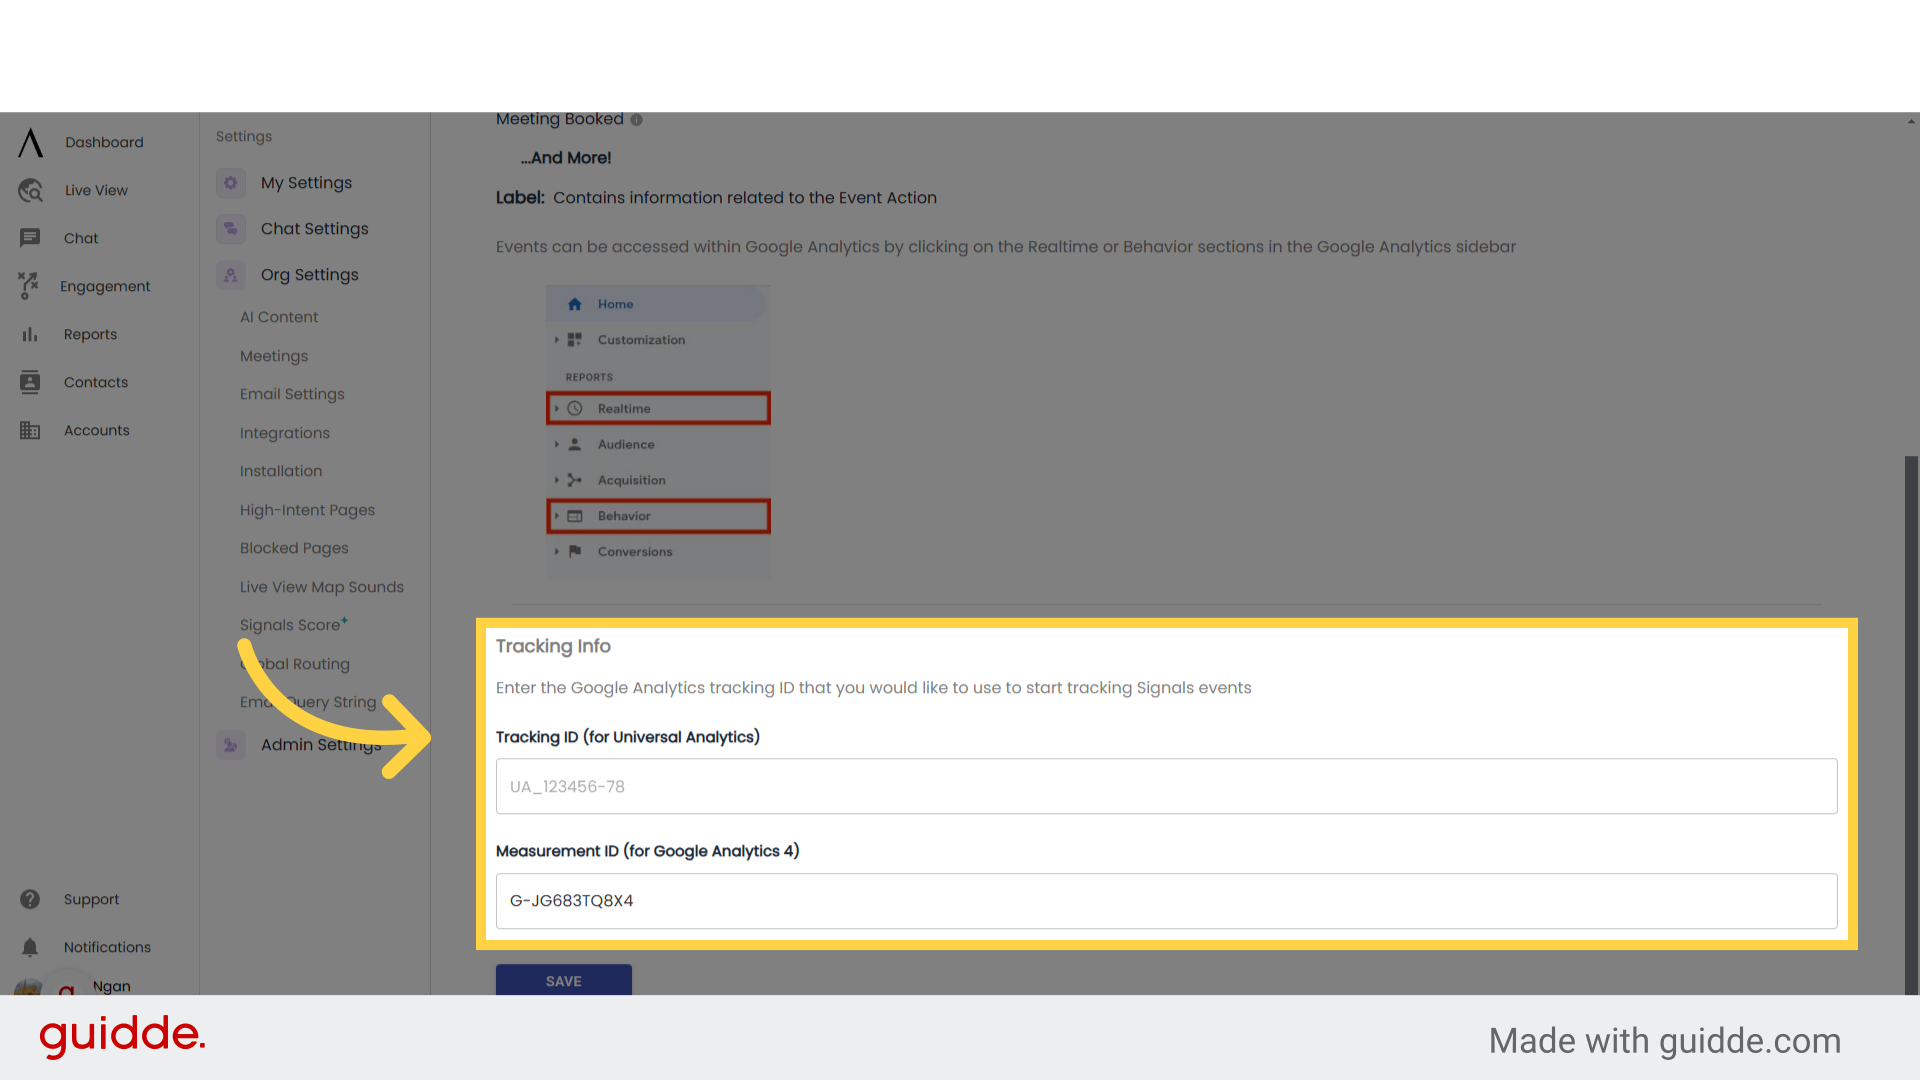The image size is (1920, 1080).
Task: Click the Org Settings icon
Action: point(231,275)
